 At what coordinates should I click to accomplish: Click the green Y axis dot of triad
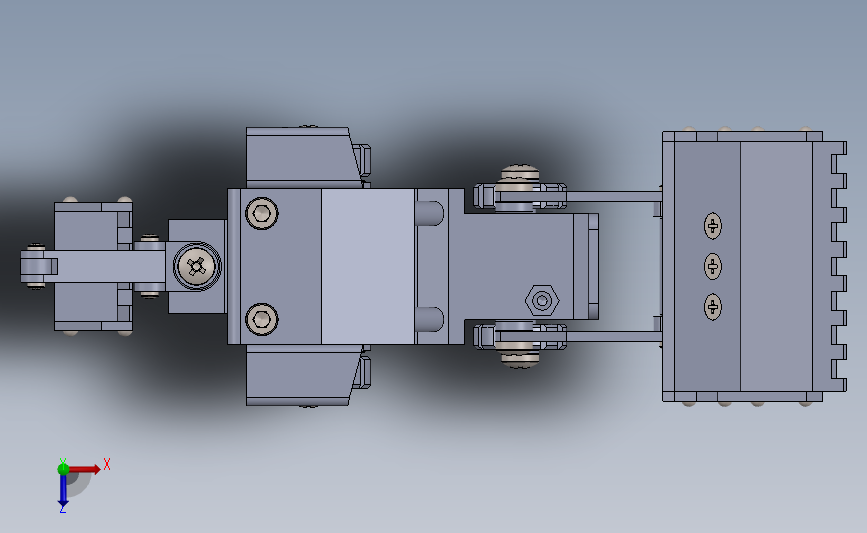point(63,469)
